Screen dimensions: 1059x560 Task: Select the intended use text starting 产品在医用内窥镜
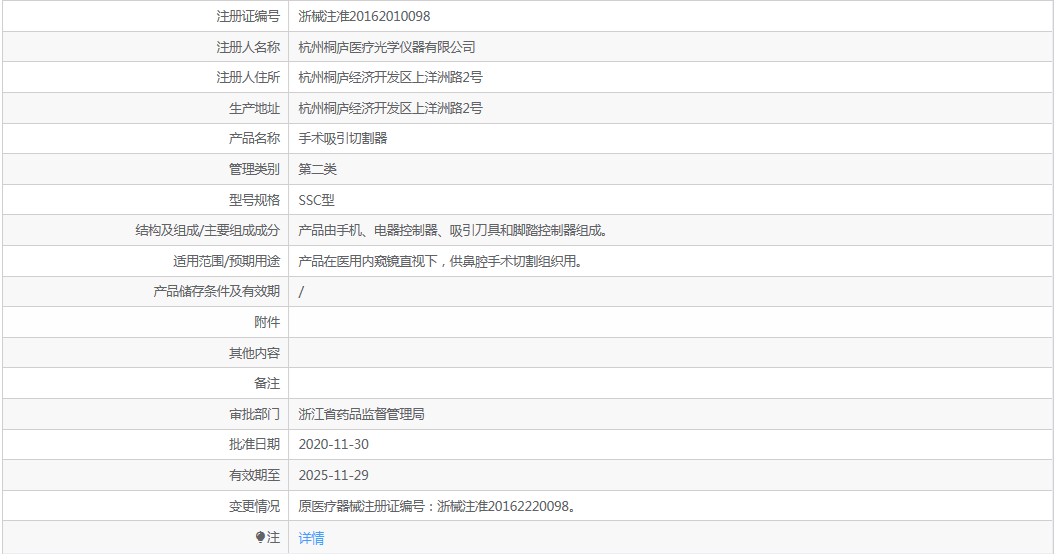tap(441, 261)
